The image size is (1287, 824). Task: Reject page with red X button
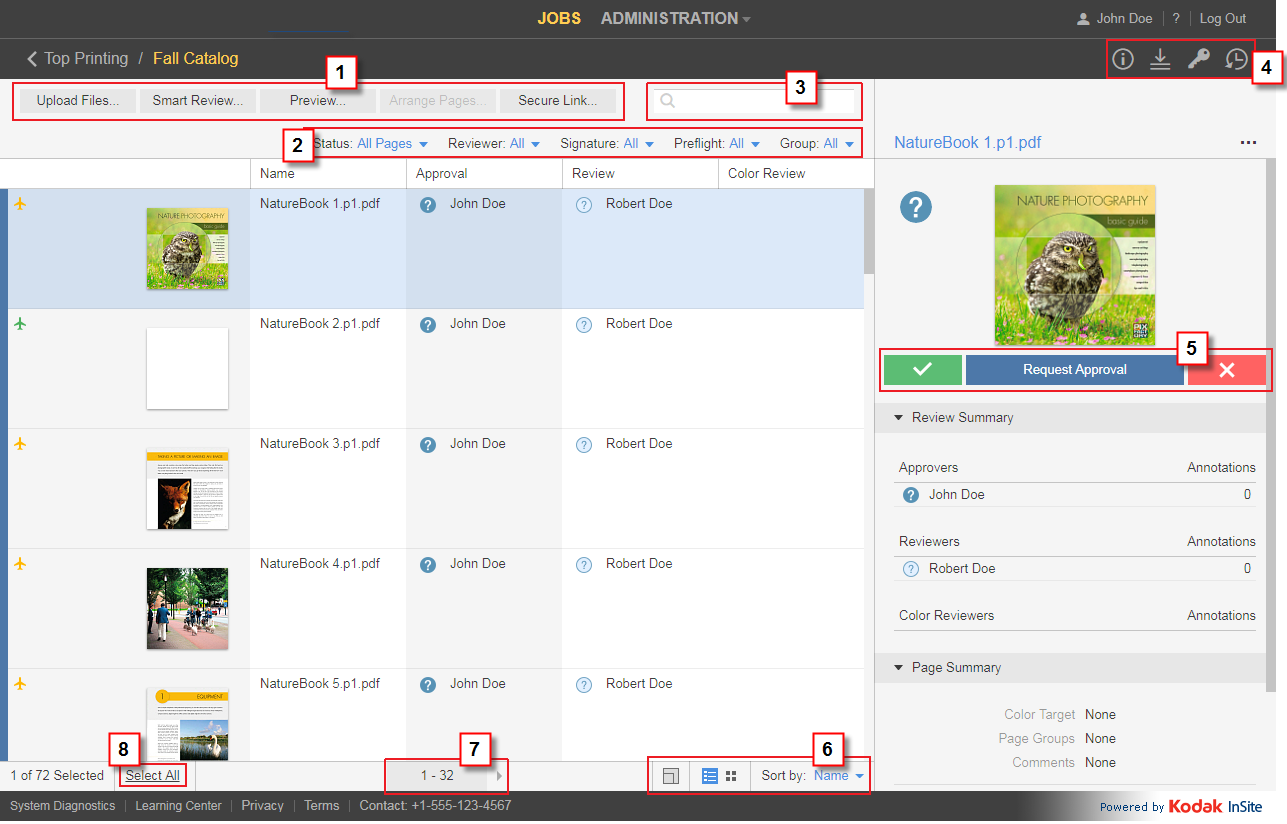tap(1227, 370)
